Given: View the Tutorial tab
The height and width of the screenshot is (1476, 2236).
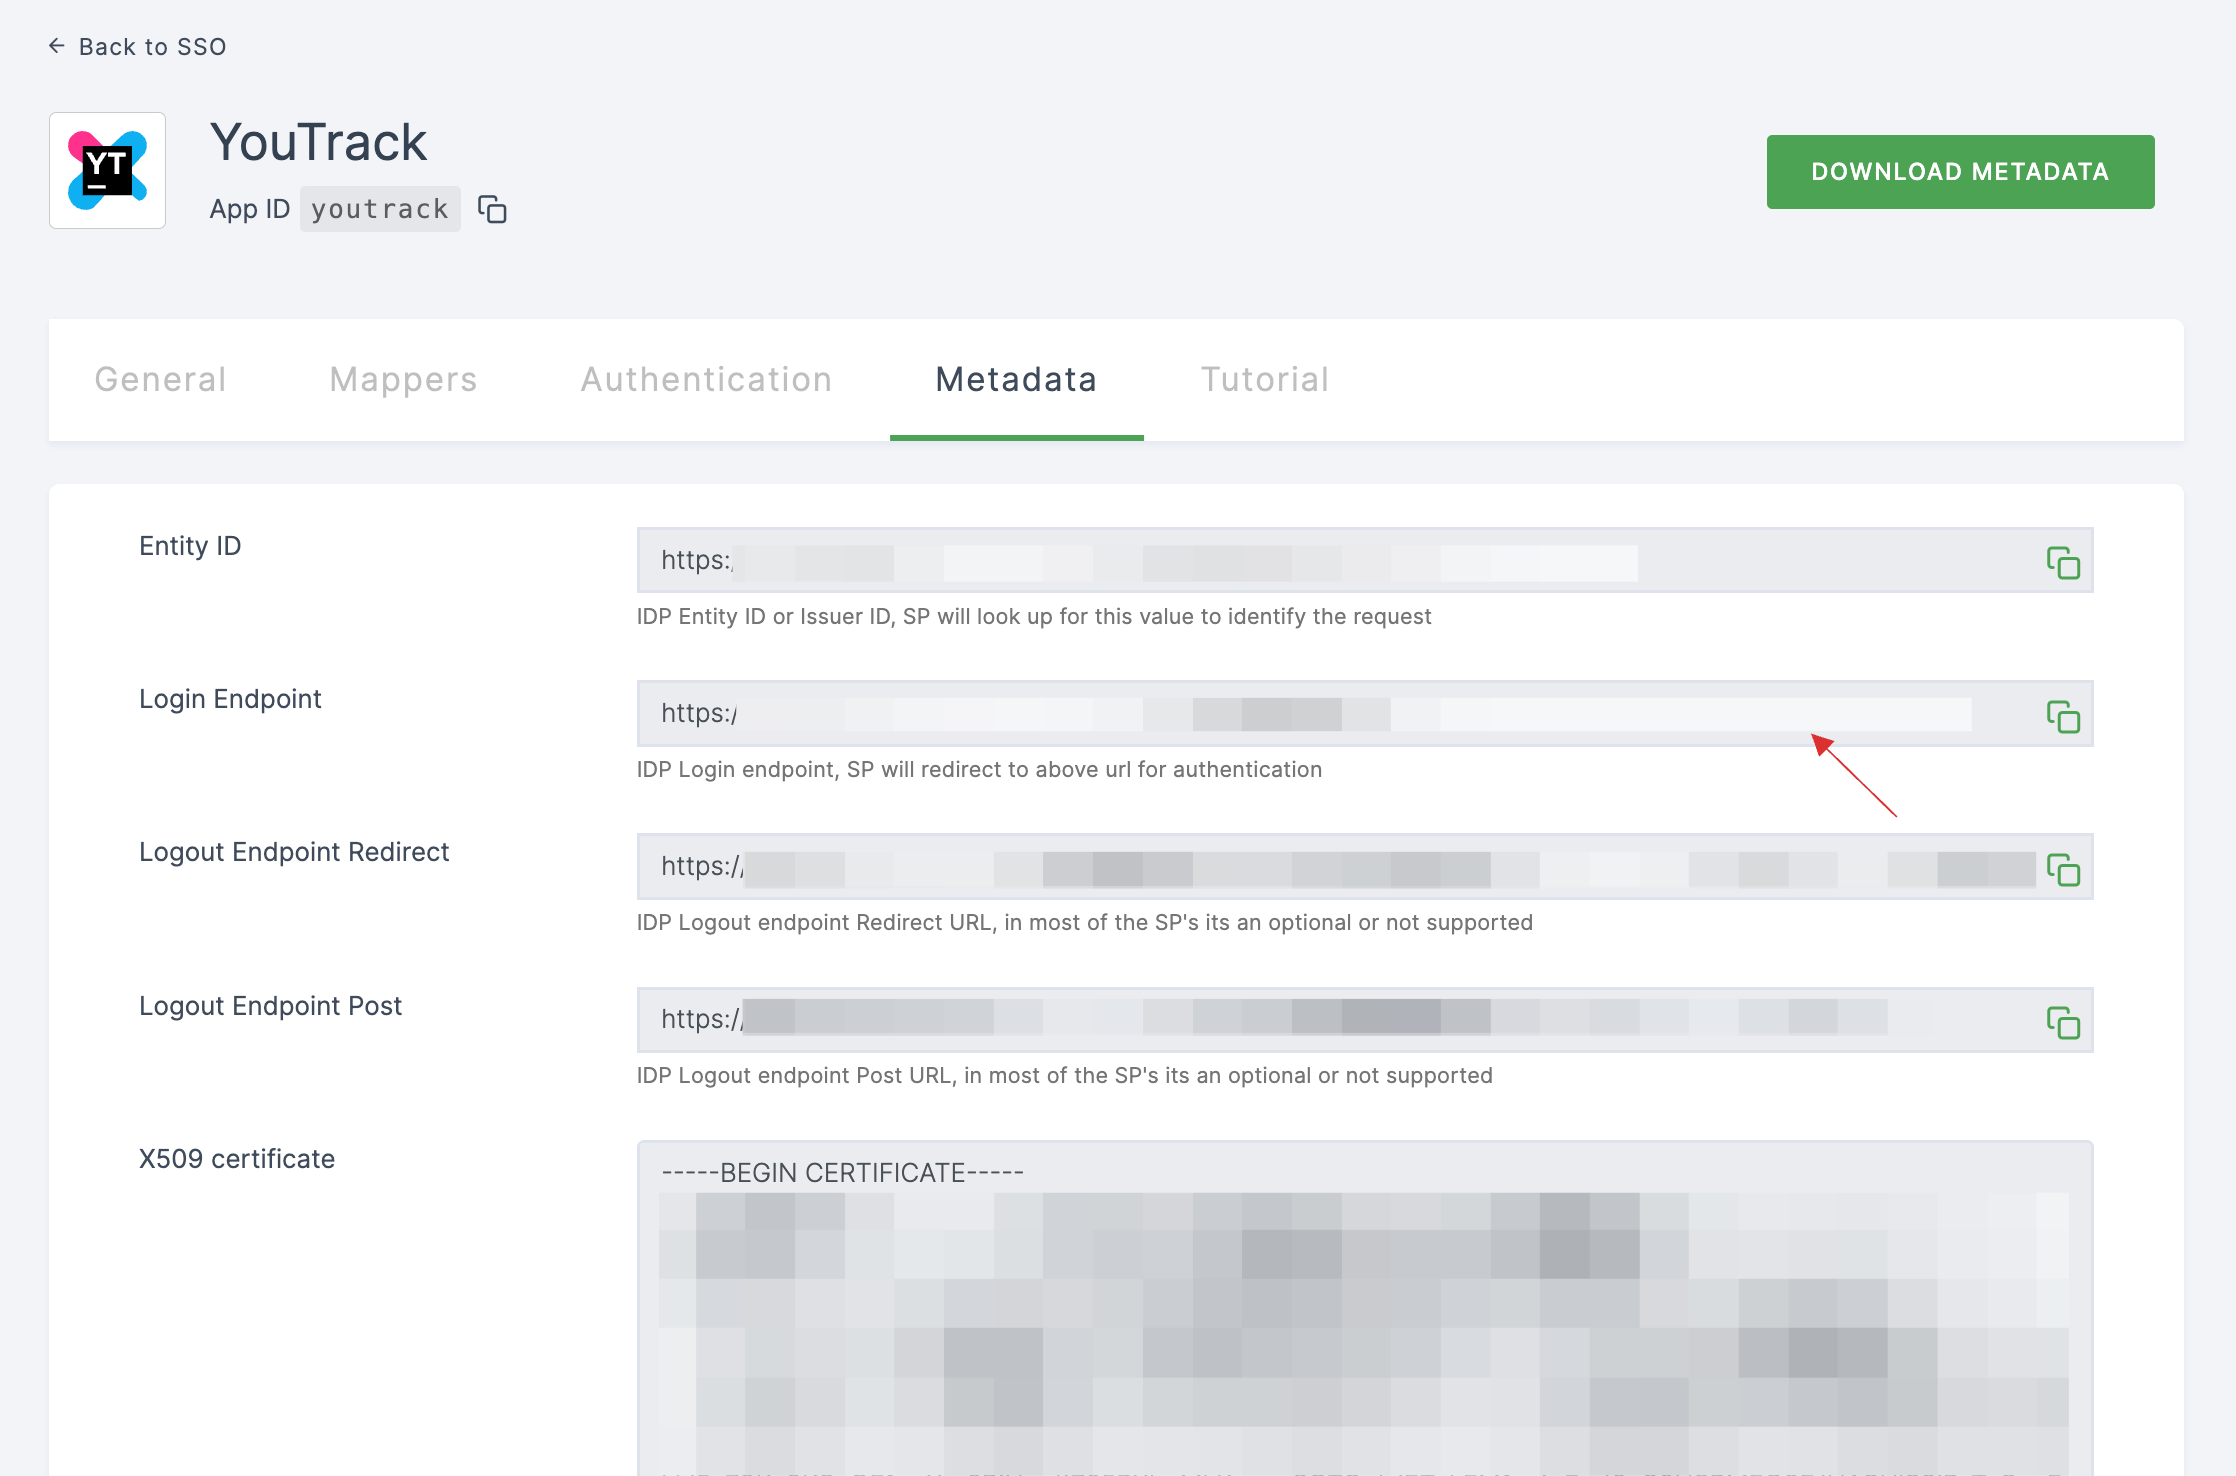Looking at the screenshot, I should tap(1265, 380).
